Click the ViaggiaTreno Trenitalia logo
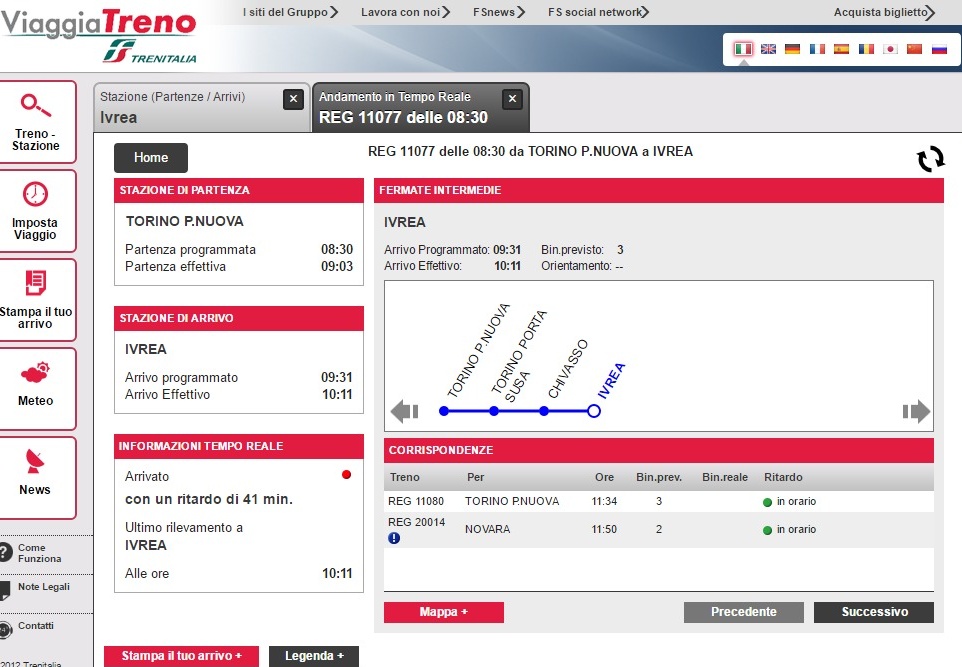The image size is (962, 667). coord(99,36)
